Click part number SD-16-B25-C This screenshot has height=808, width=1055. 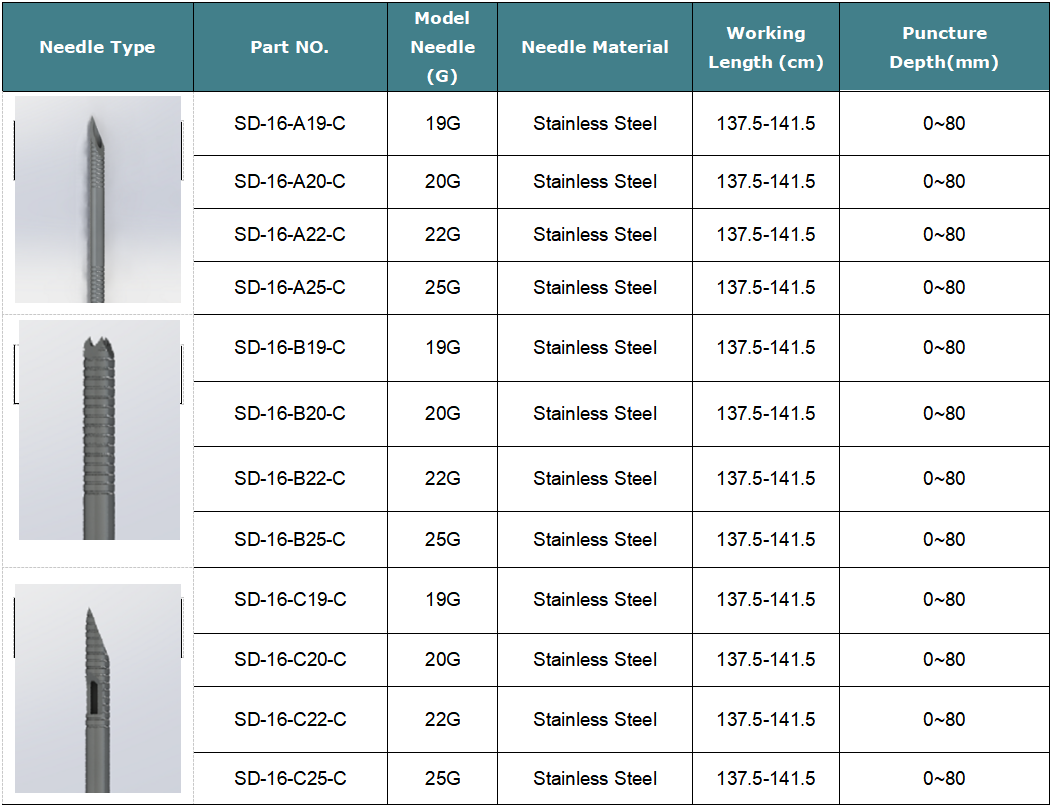[290, 540]
